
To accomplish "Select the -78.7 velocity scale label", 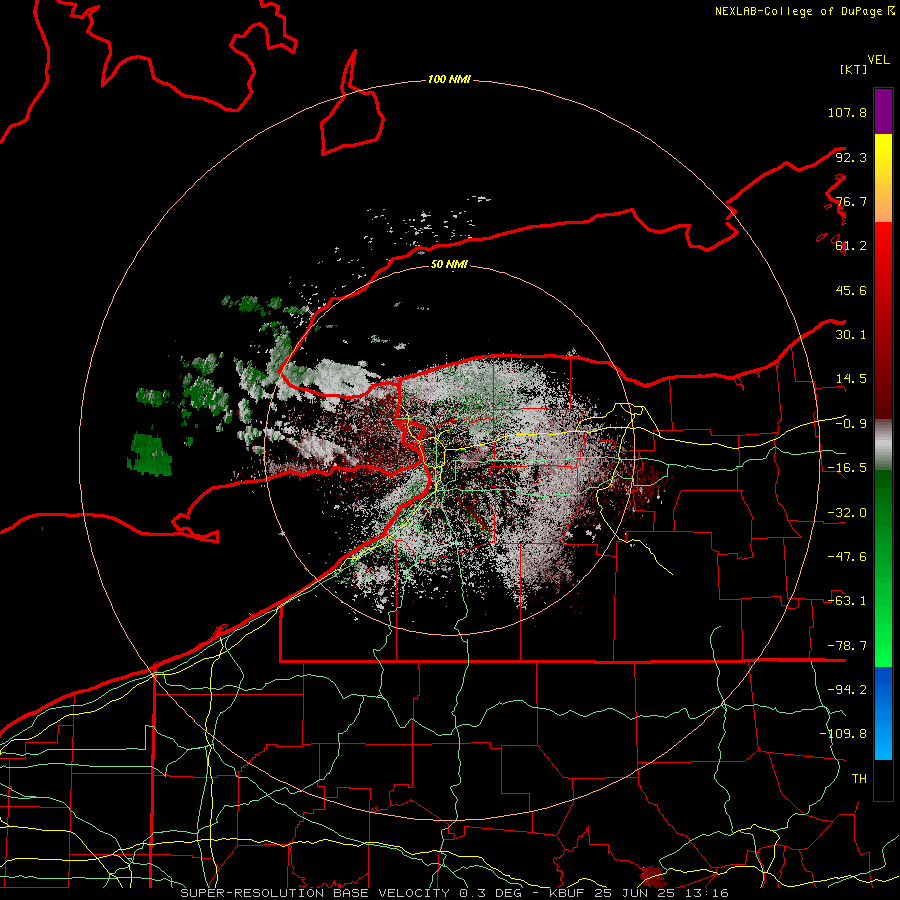I will (x=847, y=646).
